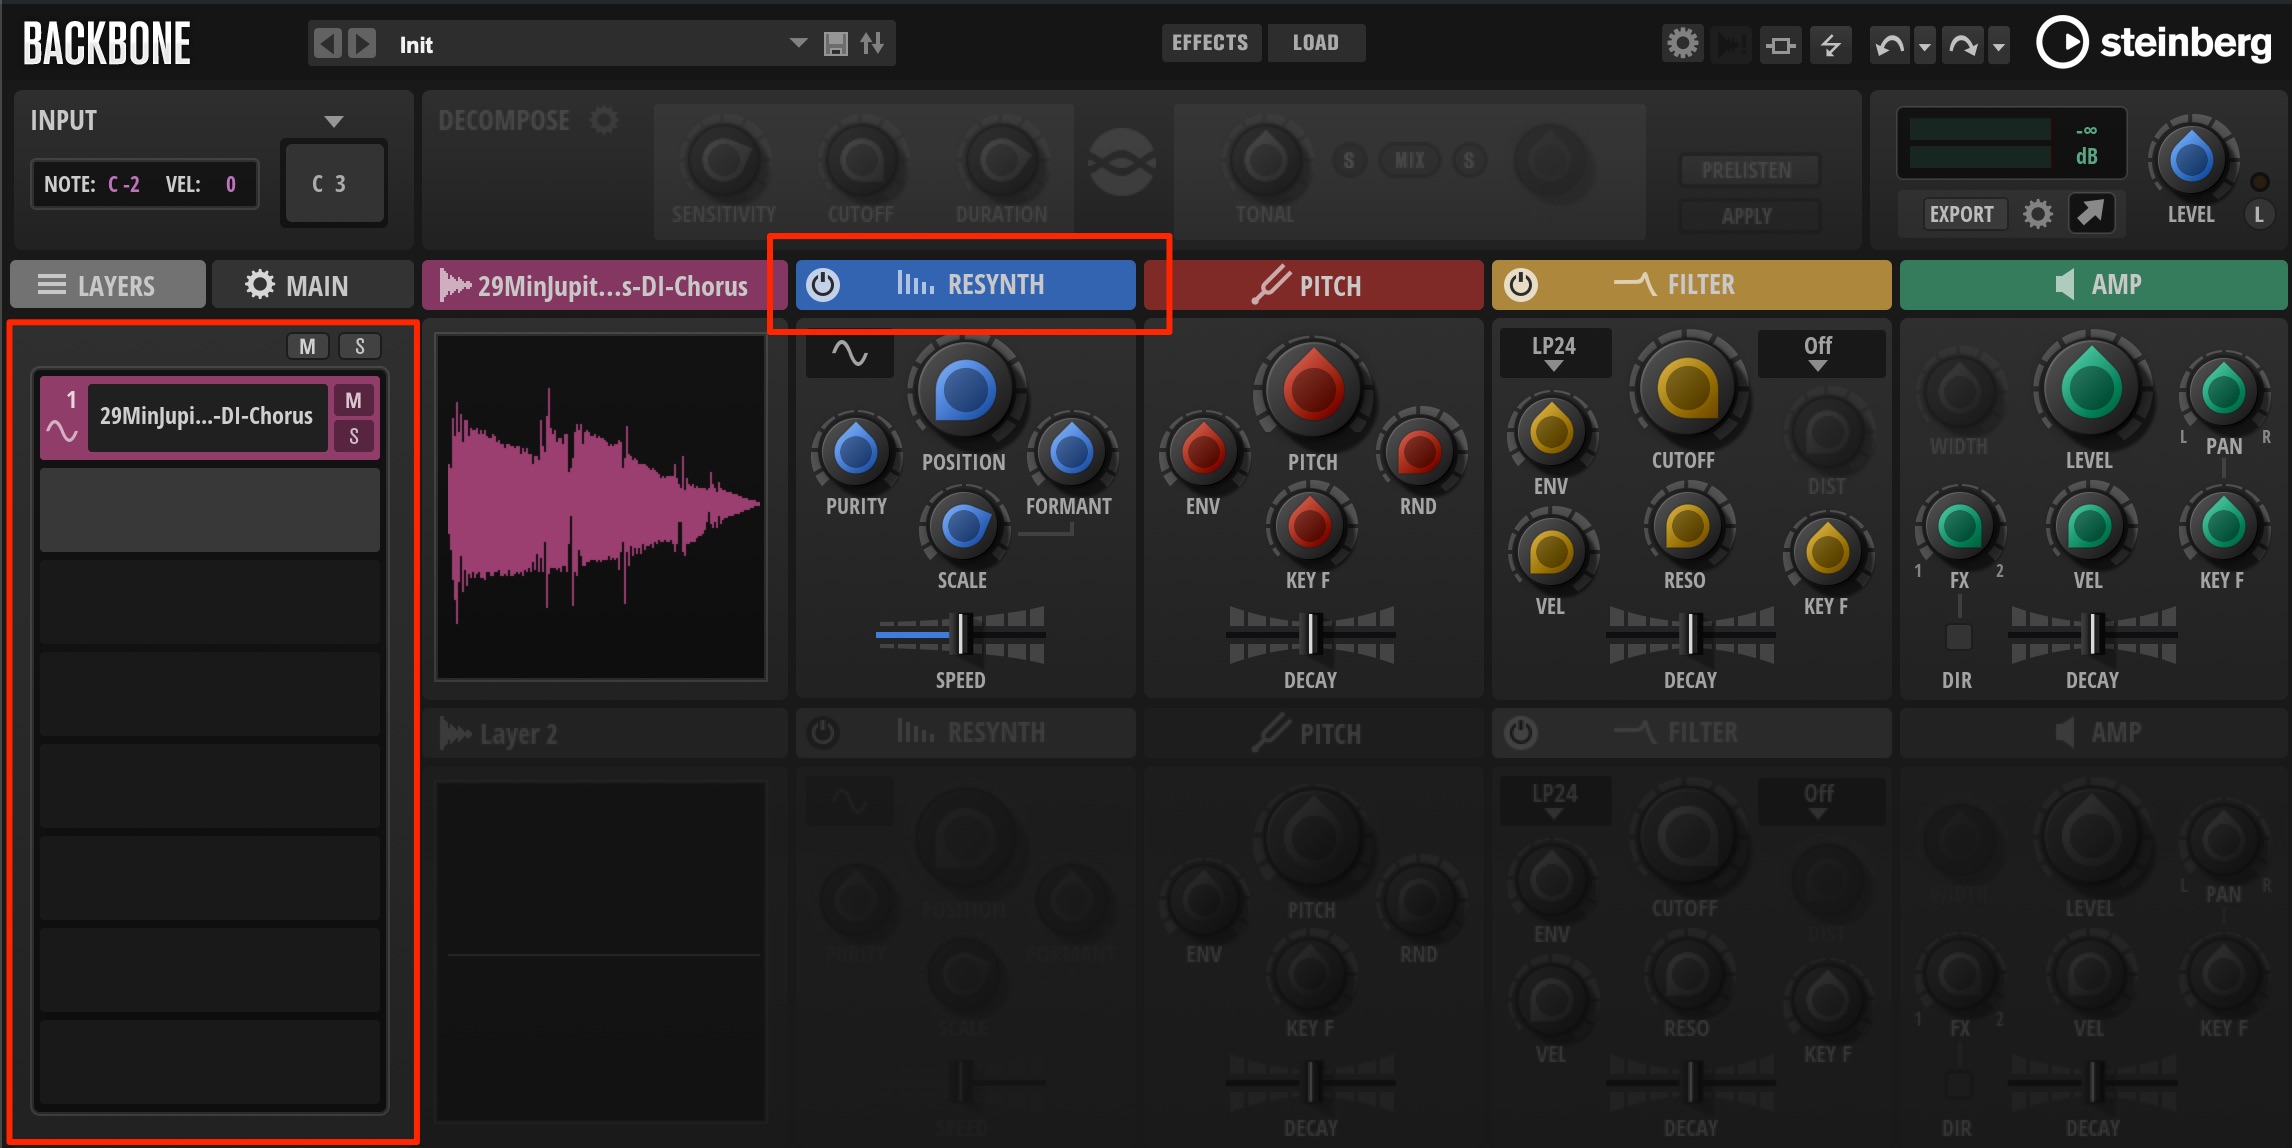
Task: Load the previous preset with left arrow
Action: tap(327, 44)
